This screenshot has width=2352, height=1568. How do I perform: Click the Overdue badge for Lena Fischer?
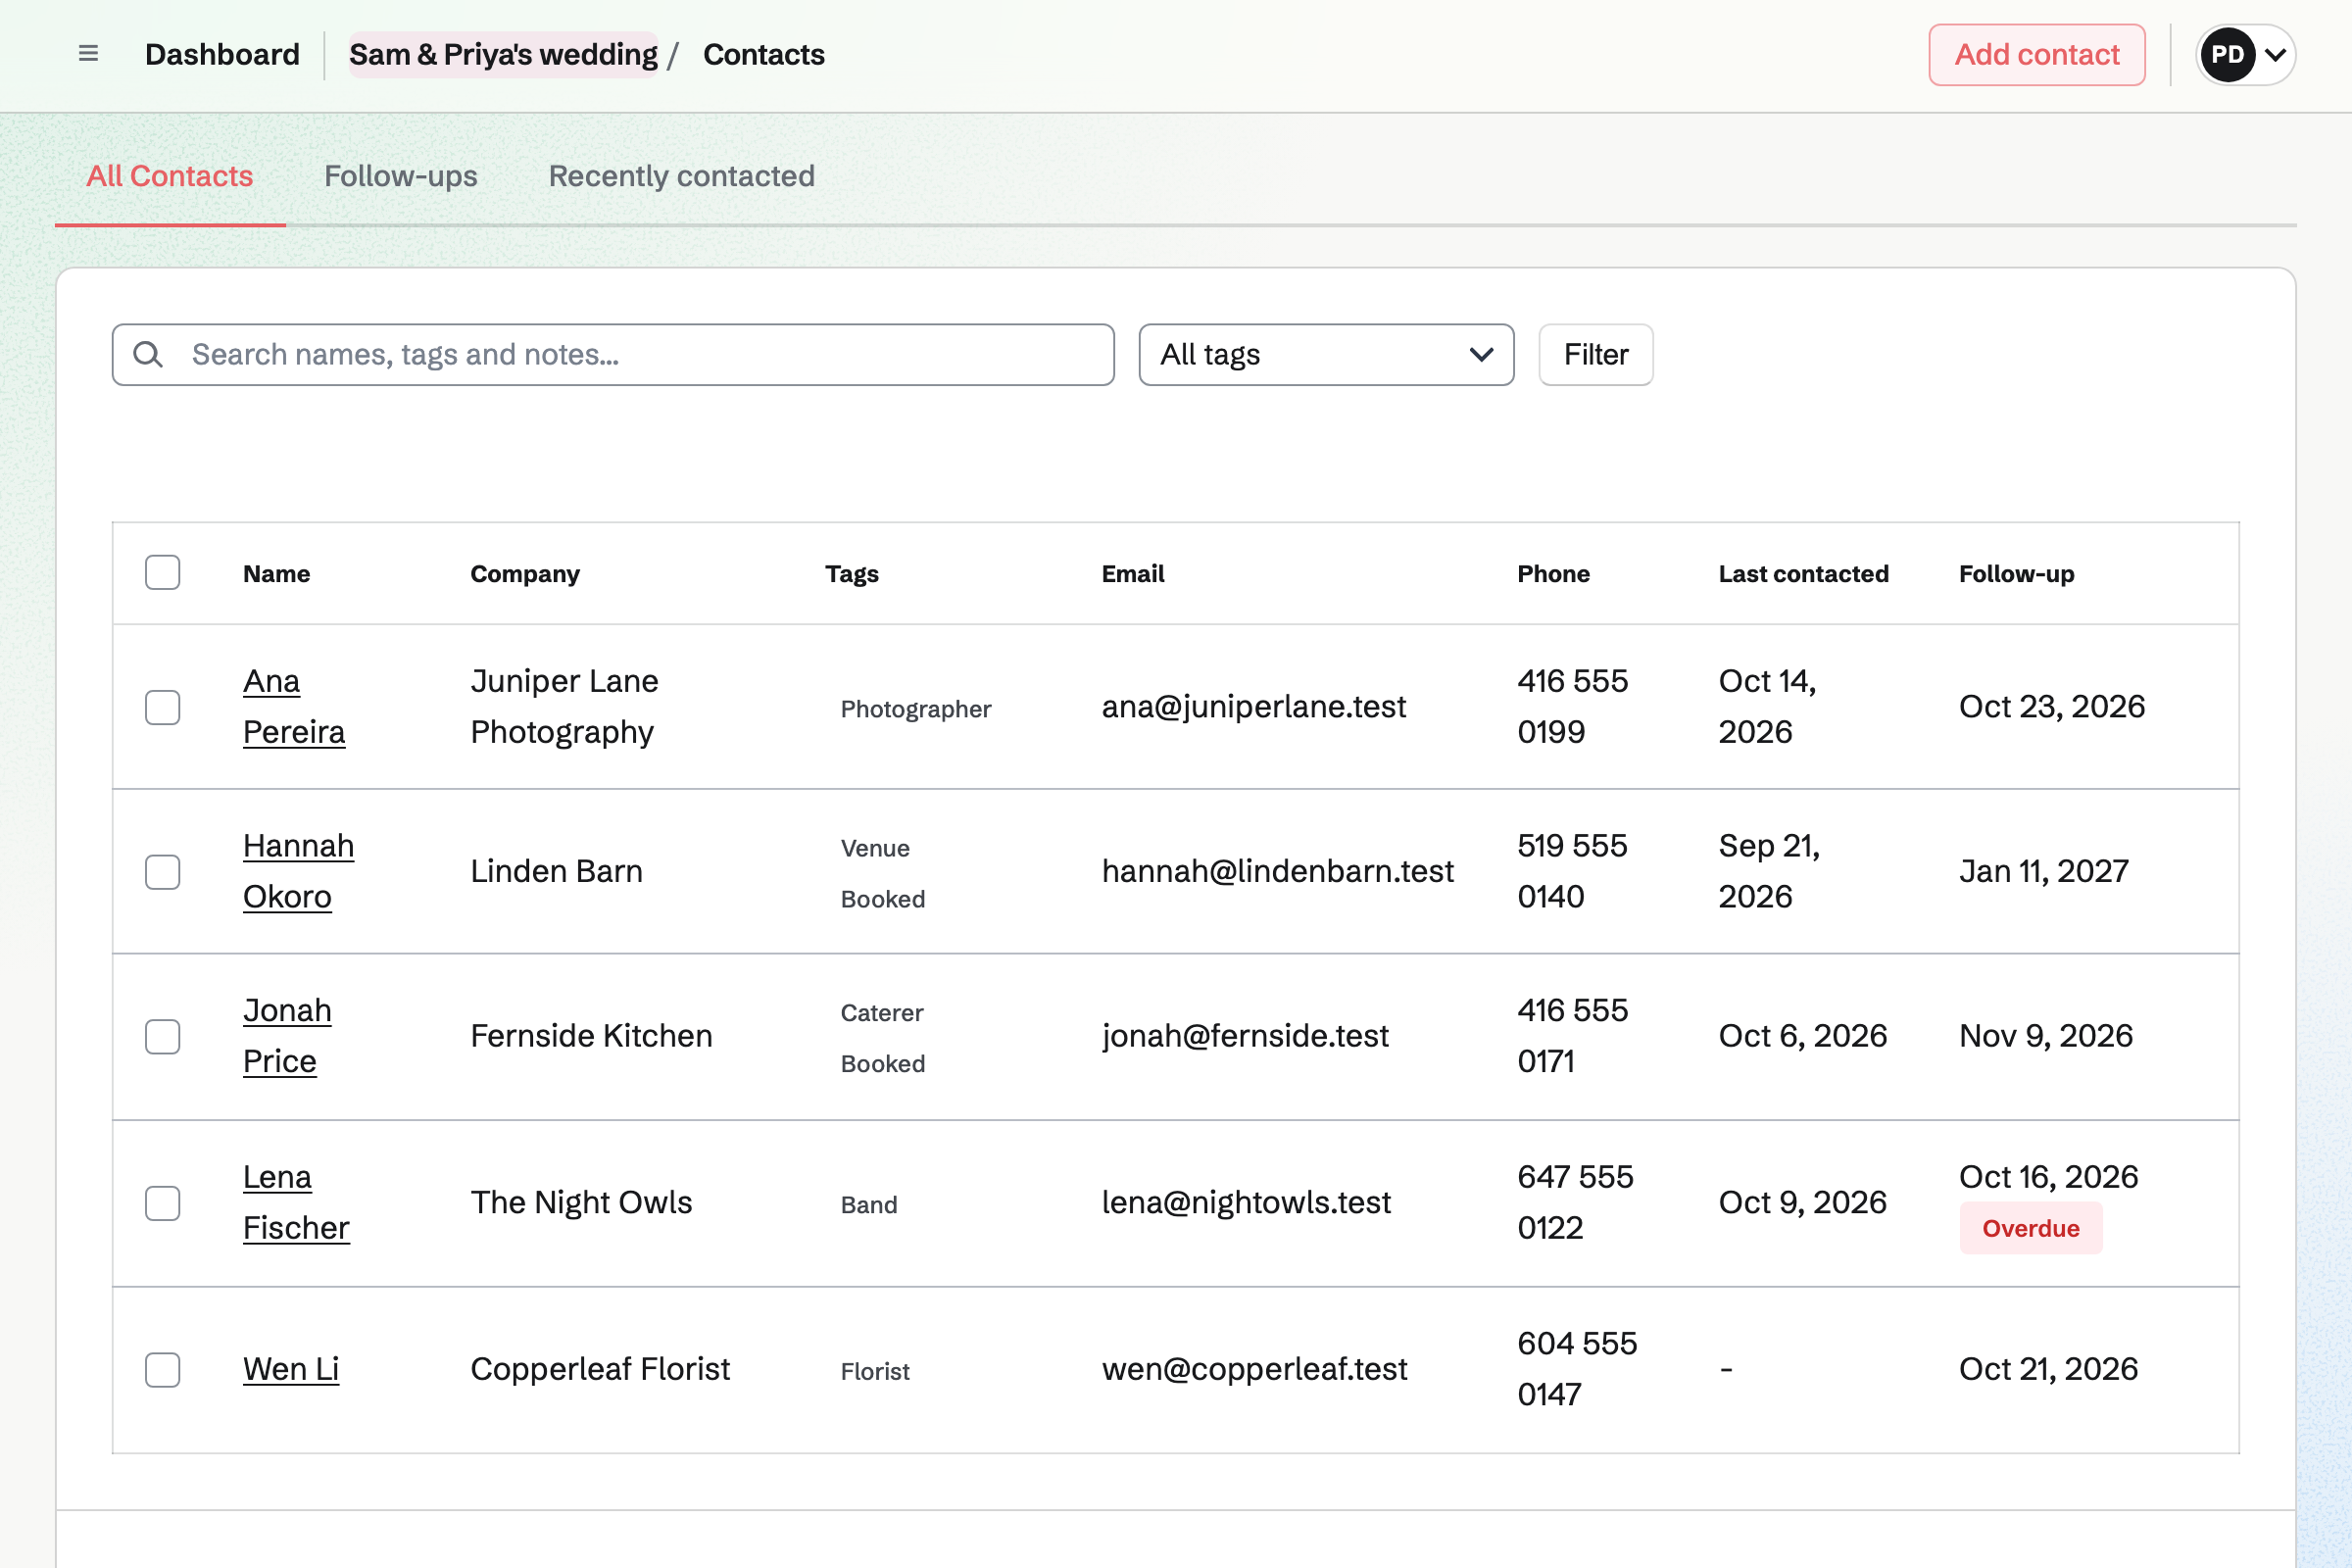click(2031, 1228)
